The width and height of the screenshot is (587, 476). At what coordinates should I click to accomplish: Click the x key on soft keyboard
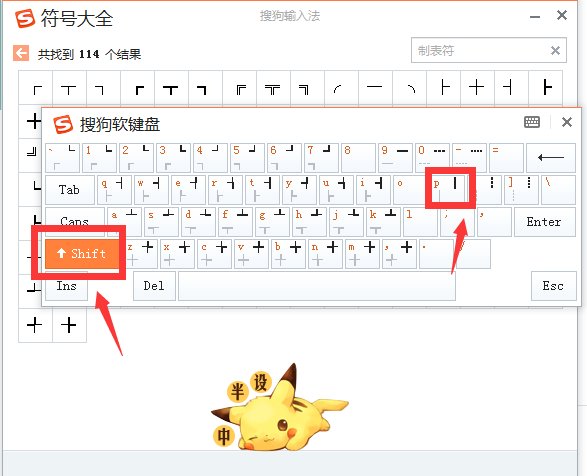click(x=177, y=254)
